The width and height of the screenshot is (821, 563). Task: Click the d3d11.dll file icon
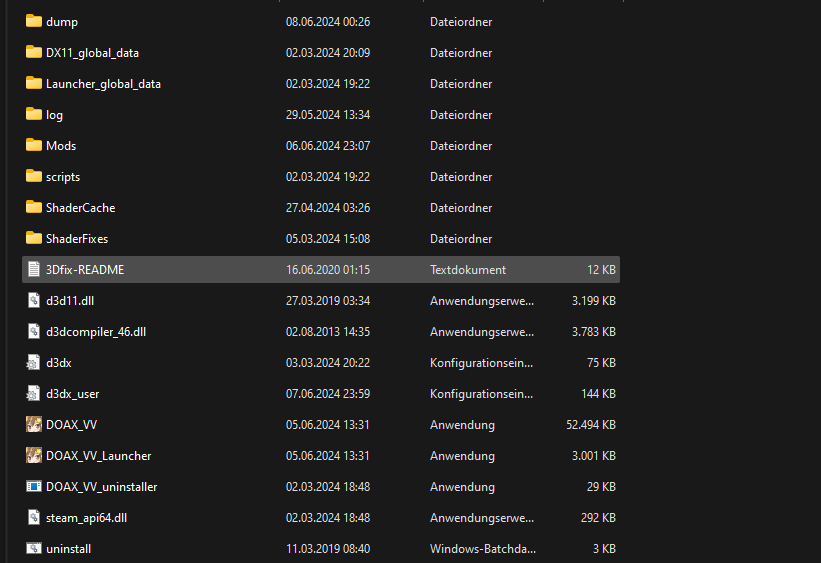pos(34,300)
